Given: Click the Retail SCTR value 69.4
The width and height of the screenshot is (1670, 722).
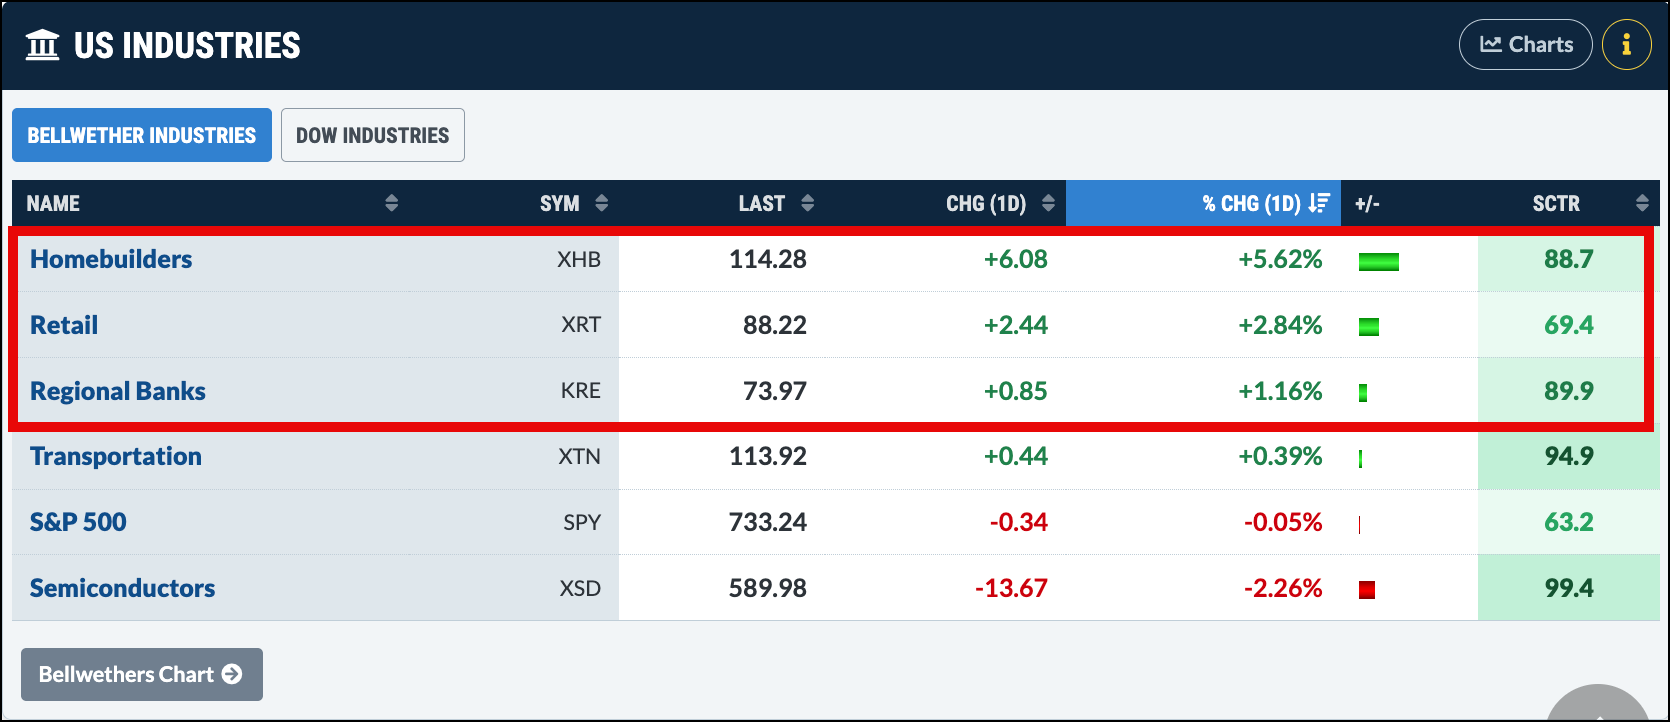Looking at the screenshot, I should 1569,325.
